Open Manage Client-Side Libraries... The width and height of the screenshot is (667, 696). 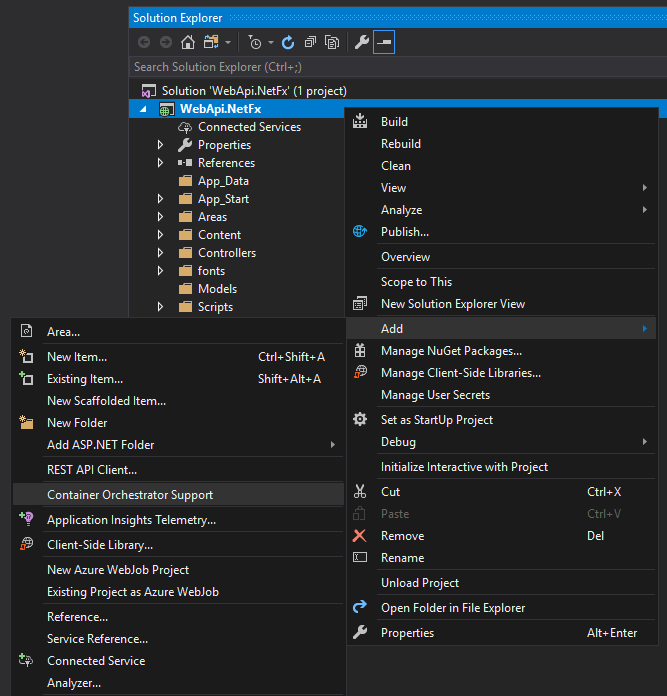pyautogui.click(x=501, y=373)
